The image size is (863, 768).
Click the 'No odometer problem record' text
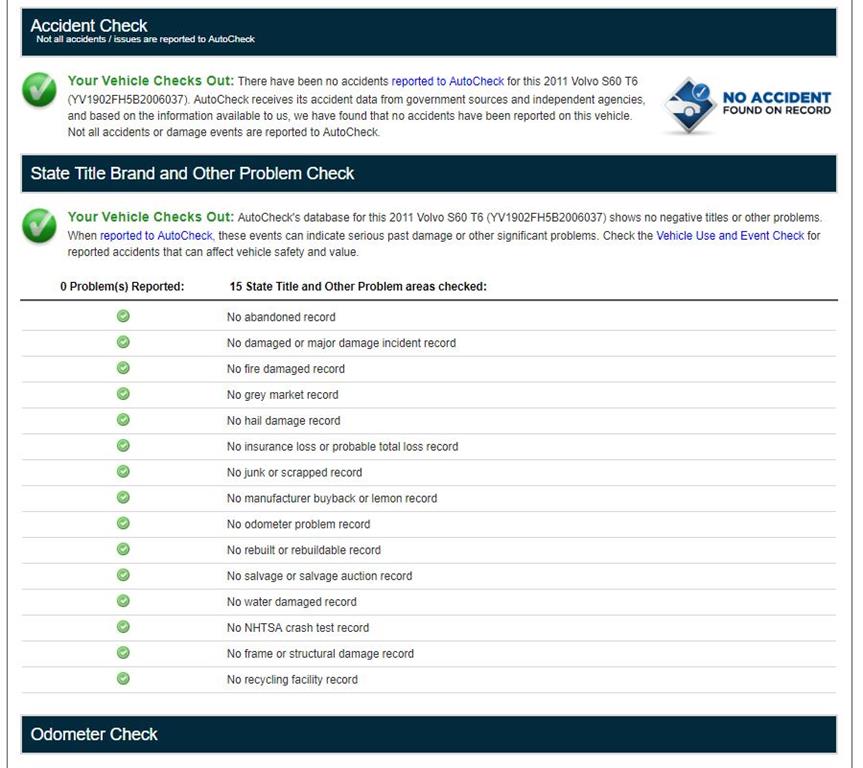(298, 524)
